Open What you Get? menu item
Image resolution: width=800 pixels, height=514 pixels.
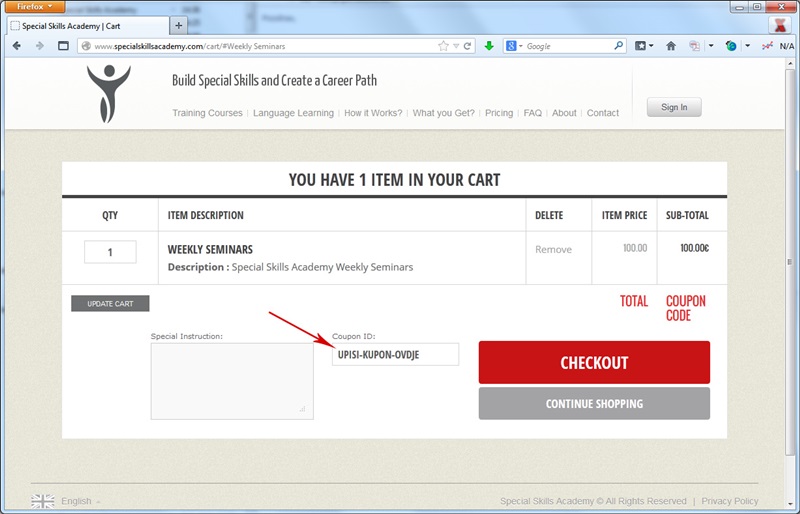point(443,113)
